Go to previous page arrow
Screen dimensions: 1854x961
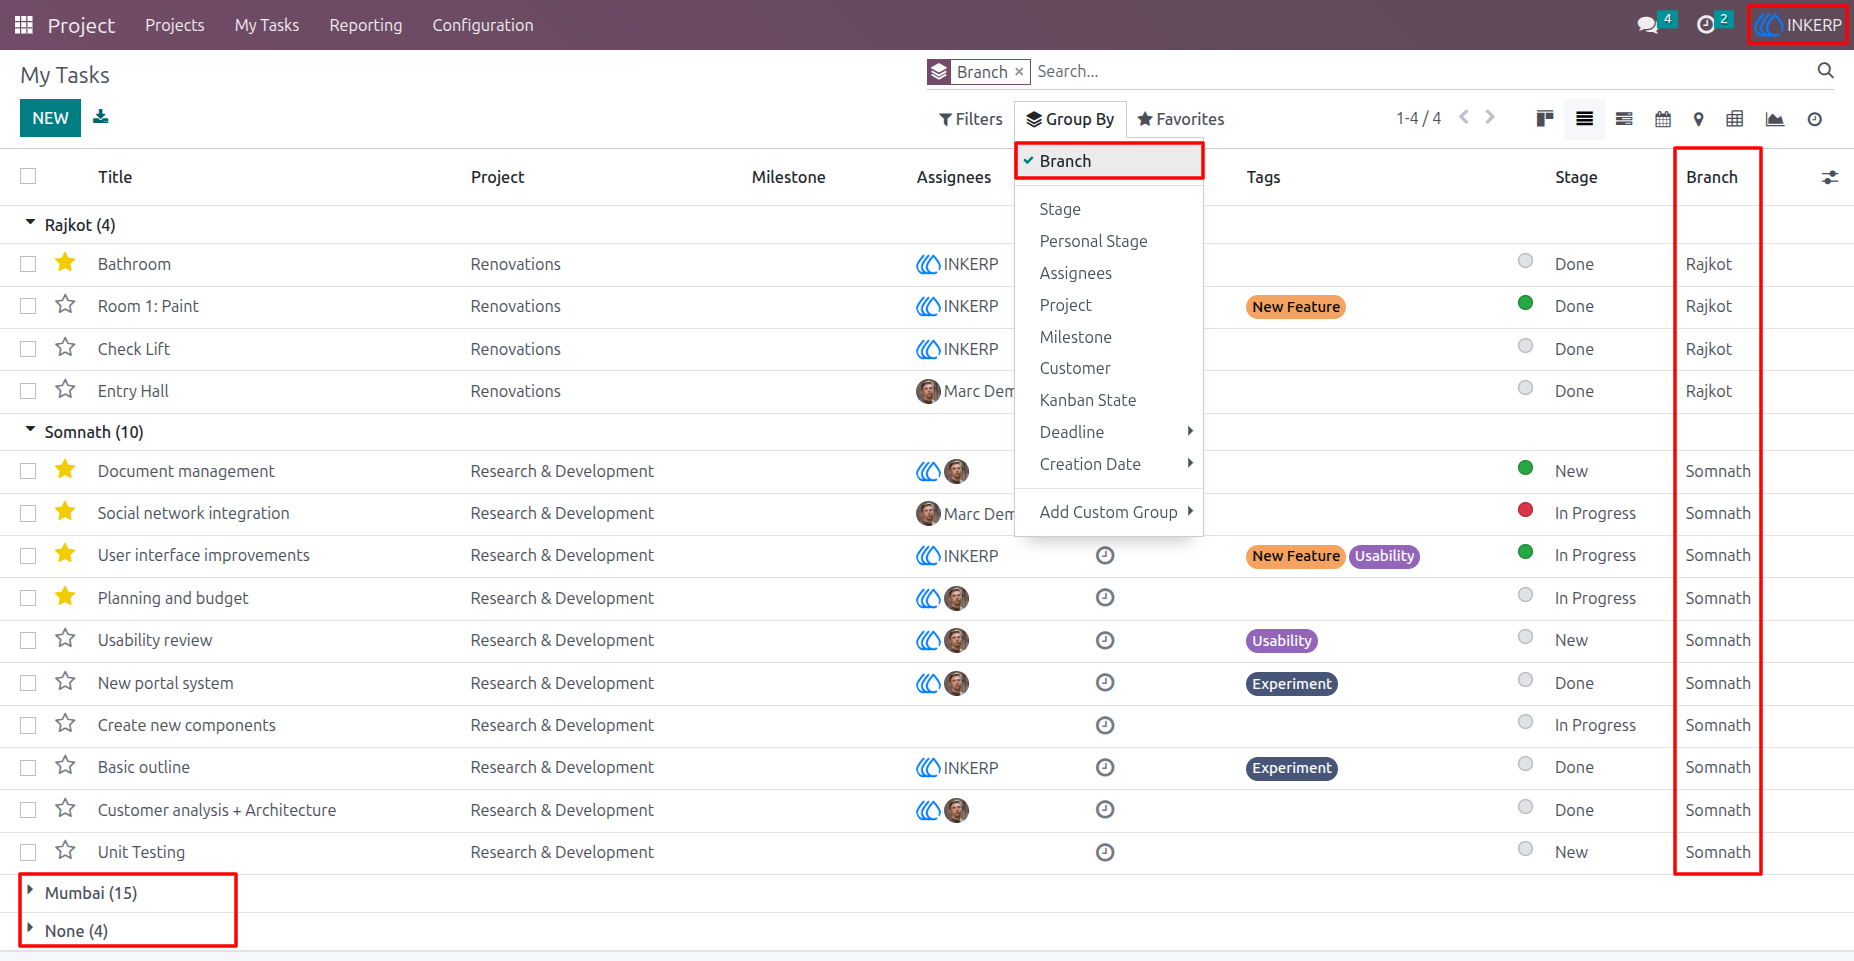[x=1464, y=117]
